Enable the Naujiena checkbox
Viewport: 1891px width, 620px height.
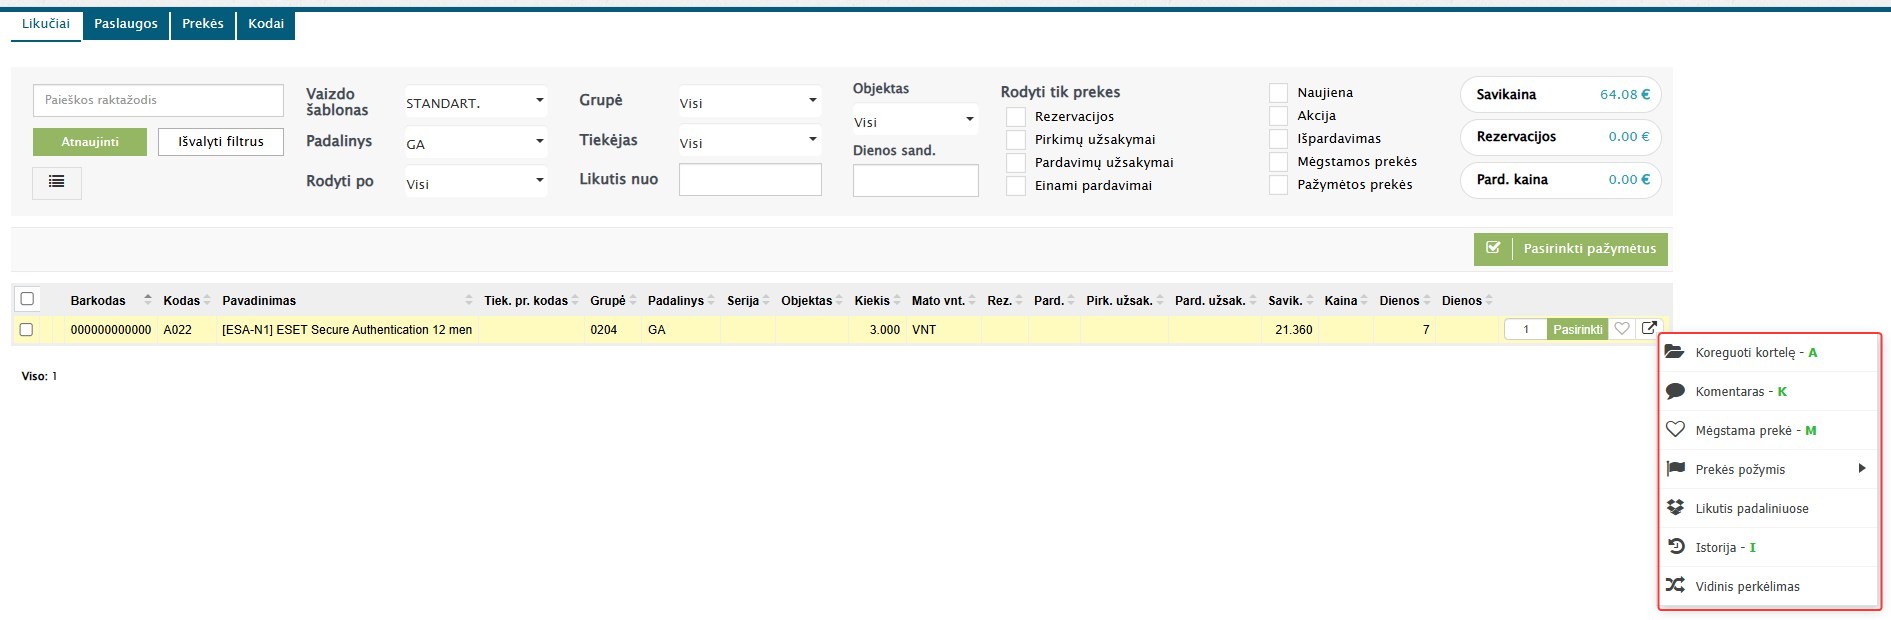[1278, 93]
